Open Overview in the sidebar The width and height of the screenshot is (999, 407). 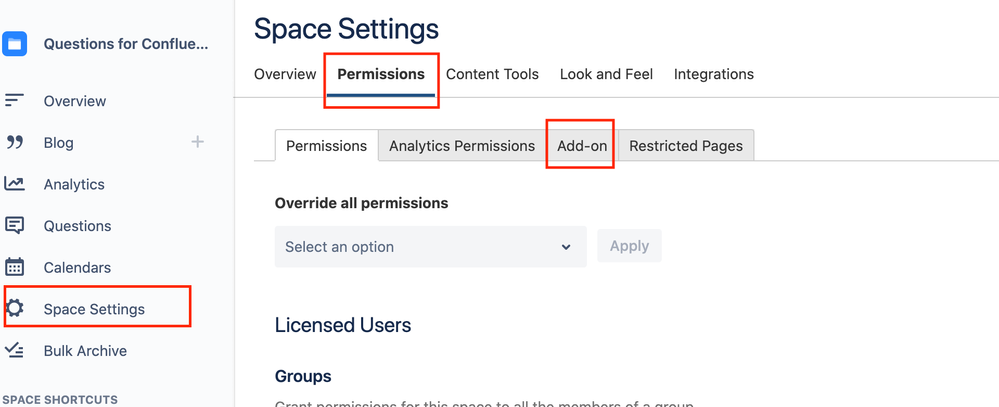[x=75, y=101]
